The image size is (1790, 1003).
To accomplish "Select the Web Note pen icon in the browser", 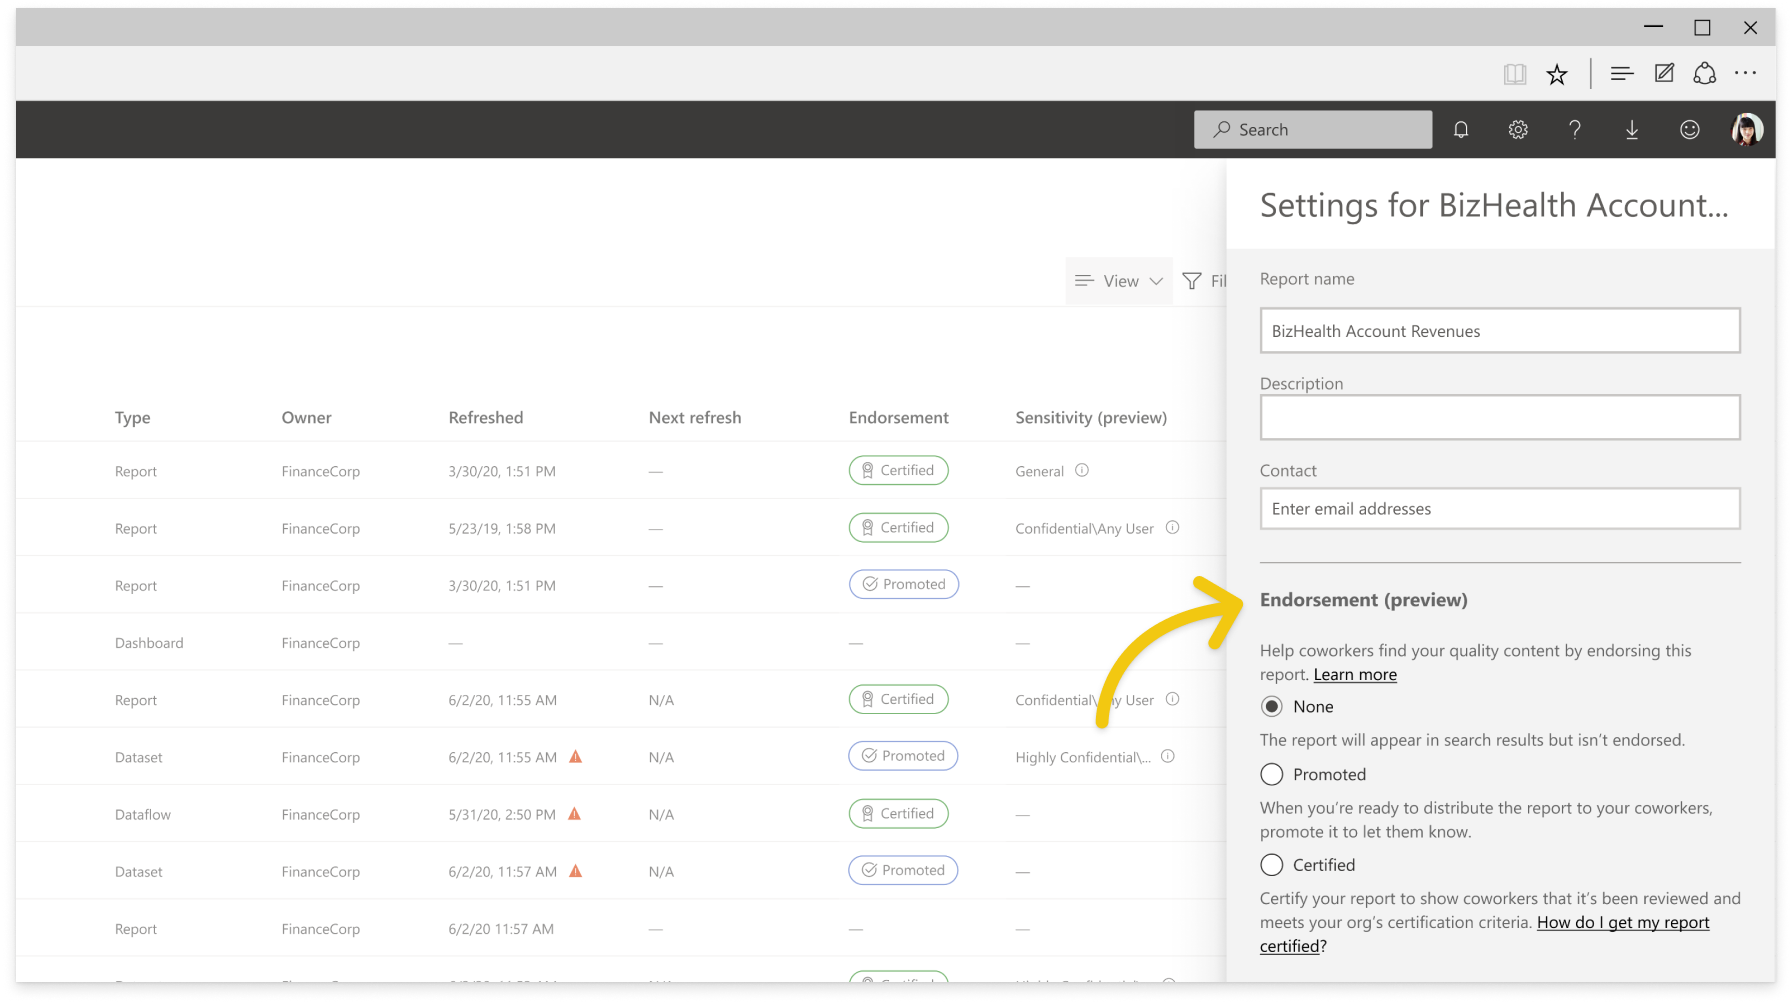I will 1663,73.
